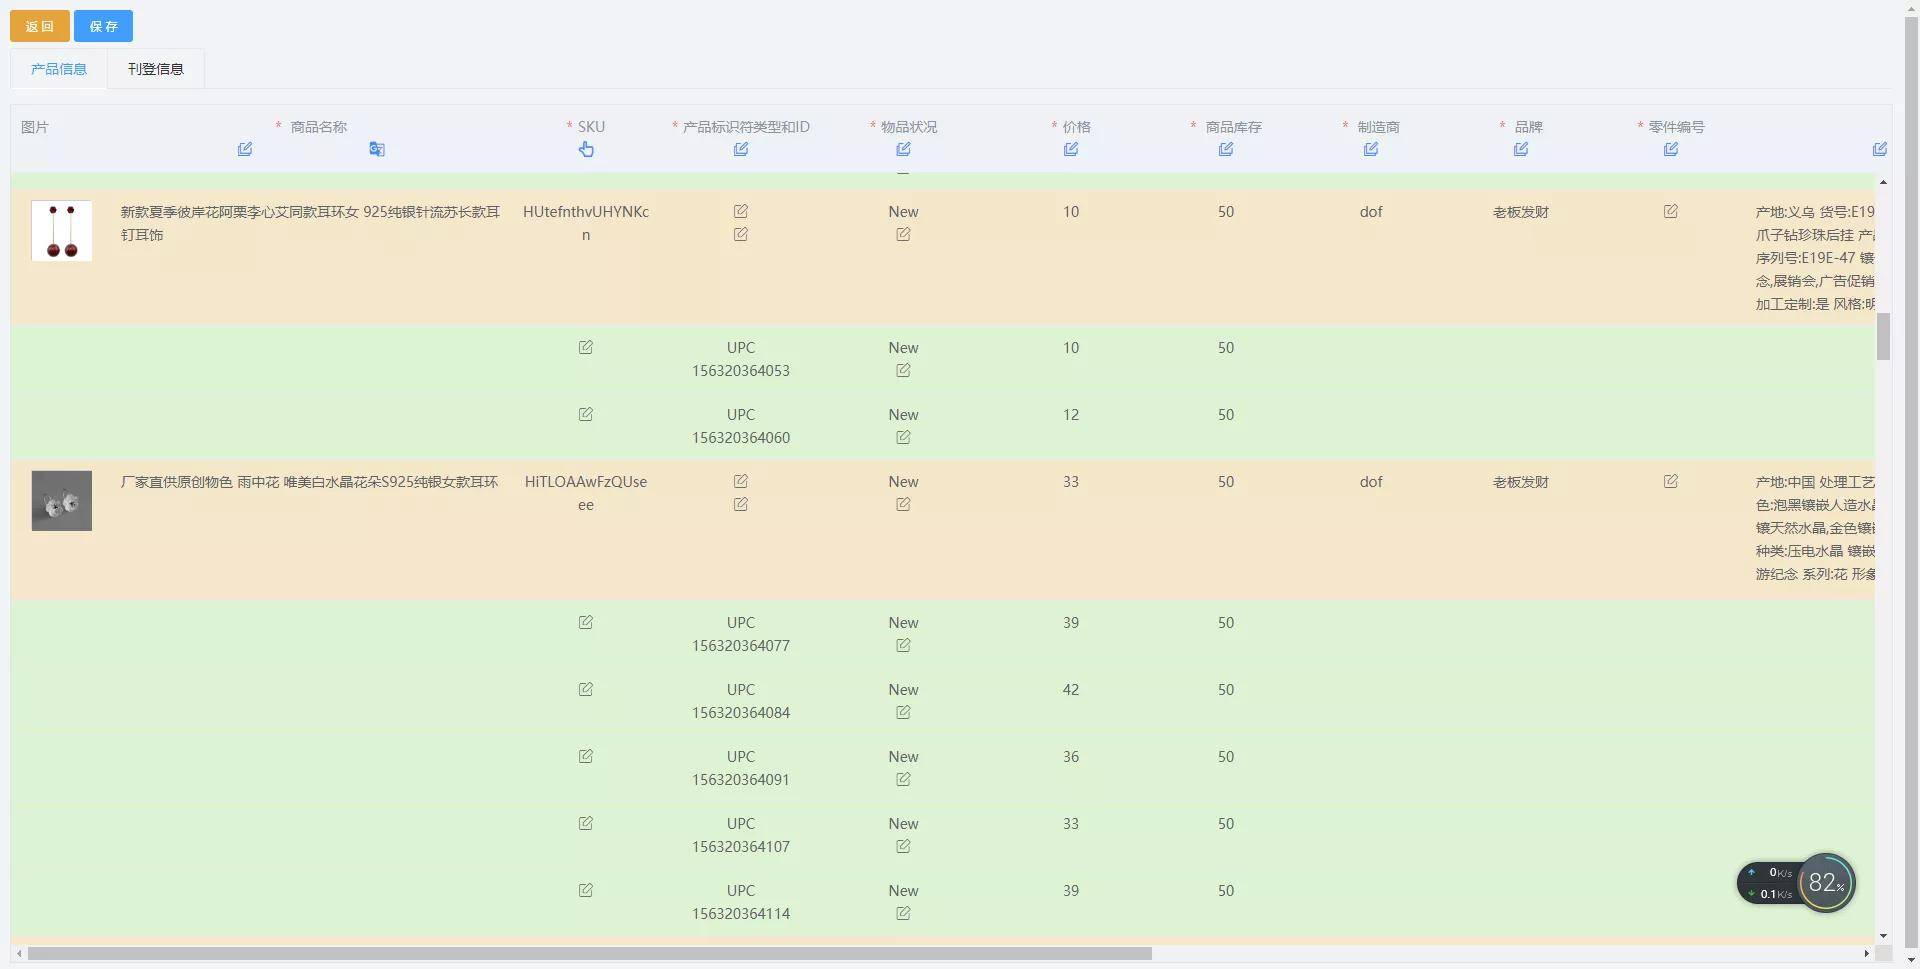Edit 零件编号 for the HiTLOAAwFzQUseee product
The image size is (1920, 969).
tap(1671, 482)
